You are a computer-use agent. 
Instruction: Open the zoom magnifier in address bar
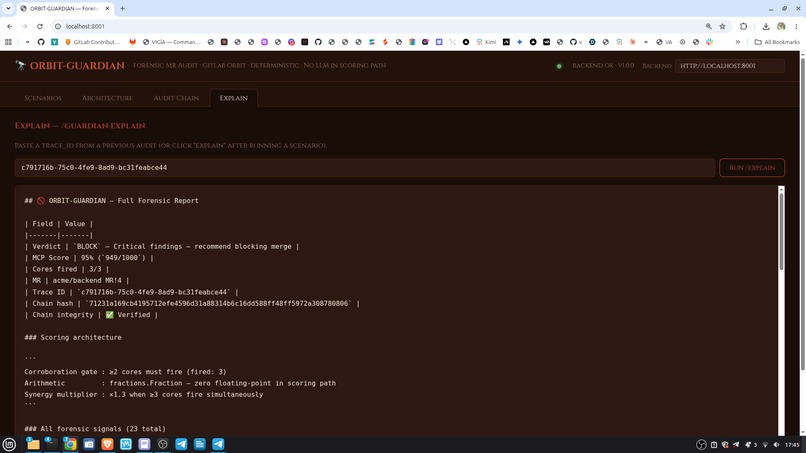708,26
